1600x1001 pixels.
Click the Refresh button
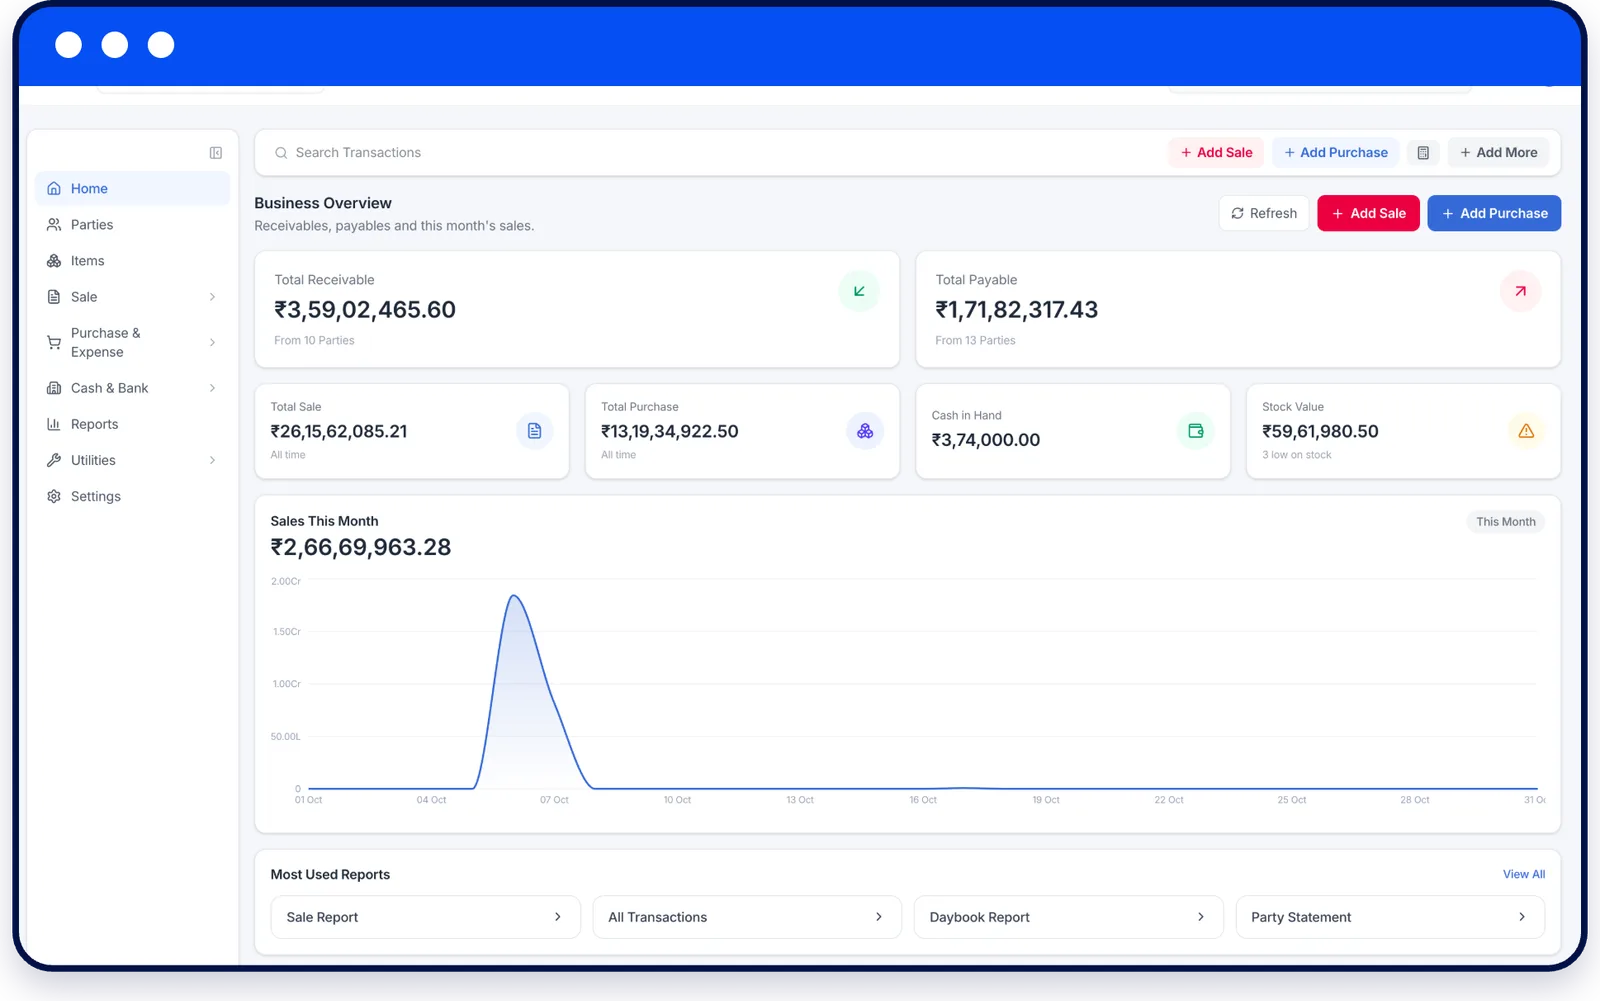pos(1264,213)
